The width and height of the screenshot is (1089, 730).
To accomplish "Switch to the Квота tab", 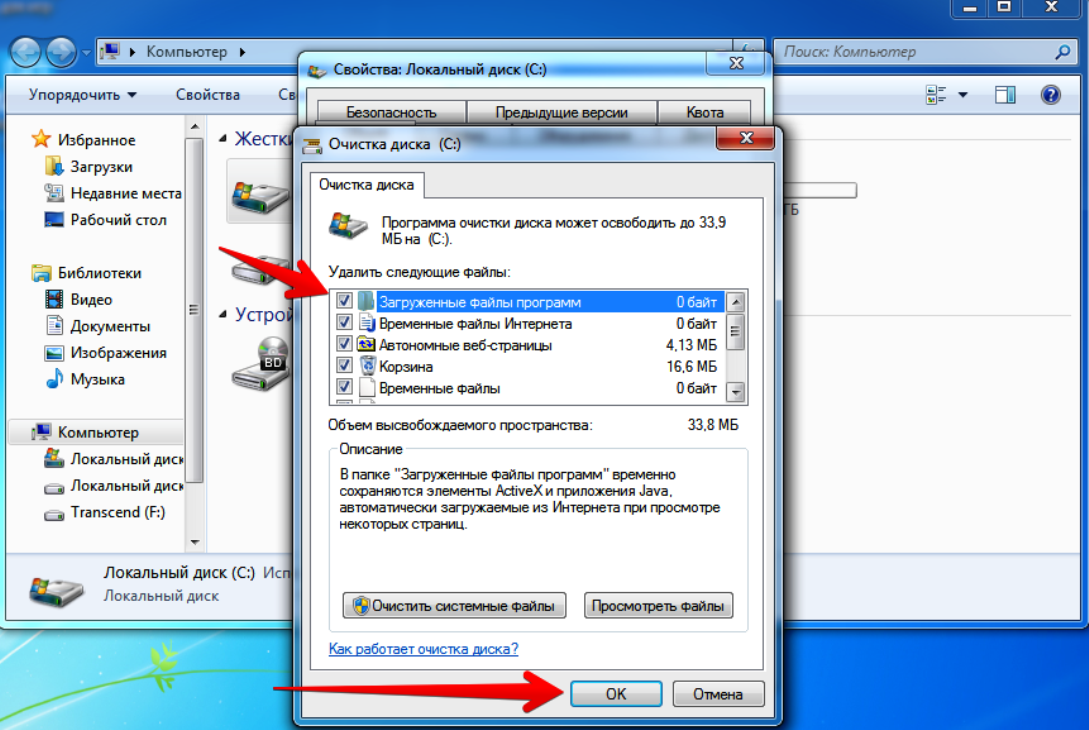I will 705,112.
